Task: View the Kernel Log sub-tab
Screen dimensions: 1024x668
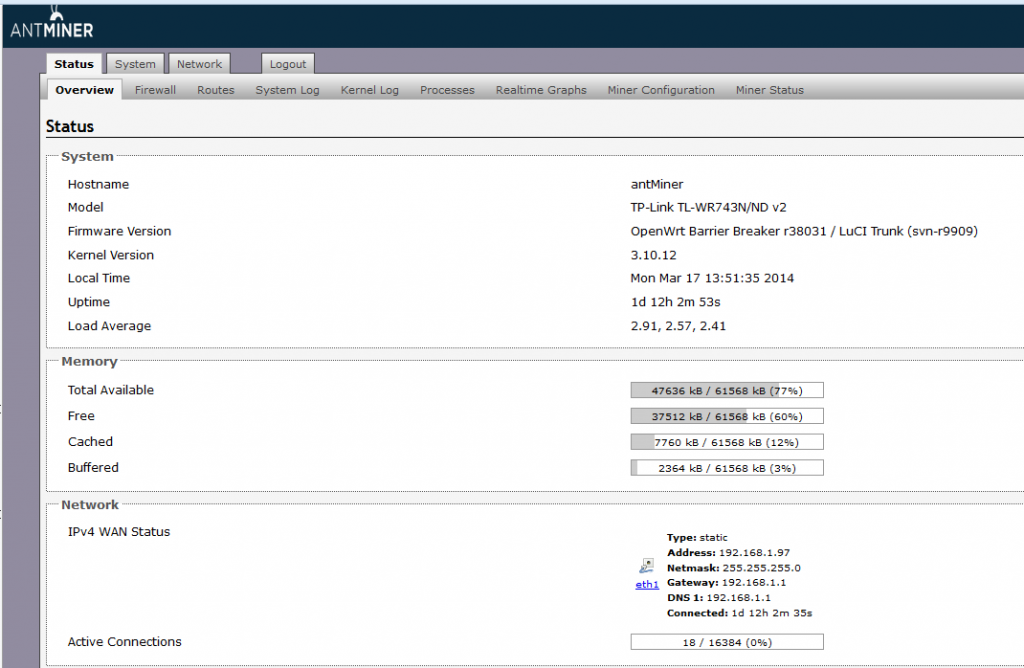Action: coord(370,90)
